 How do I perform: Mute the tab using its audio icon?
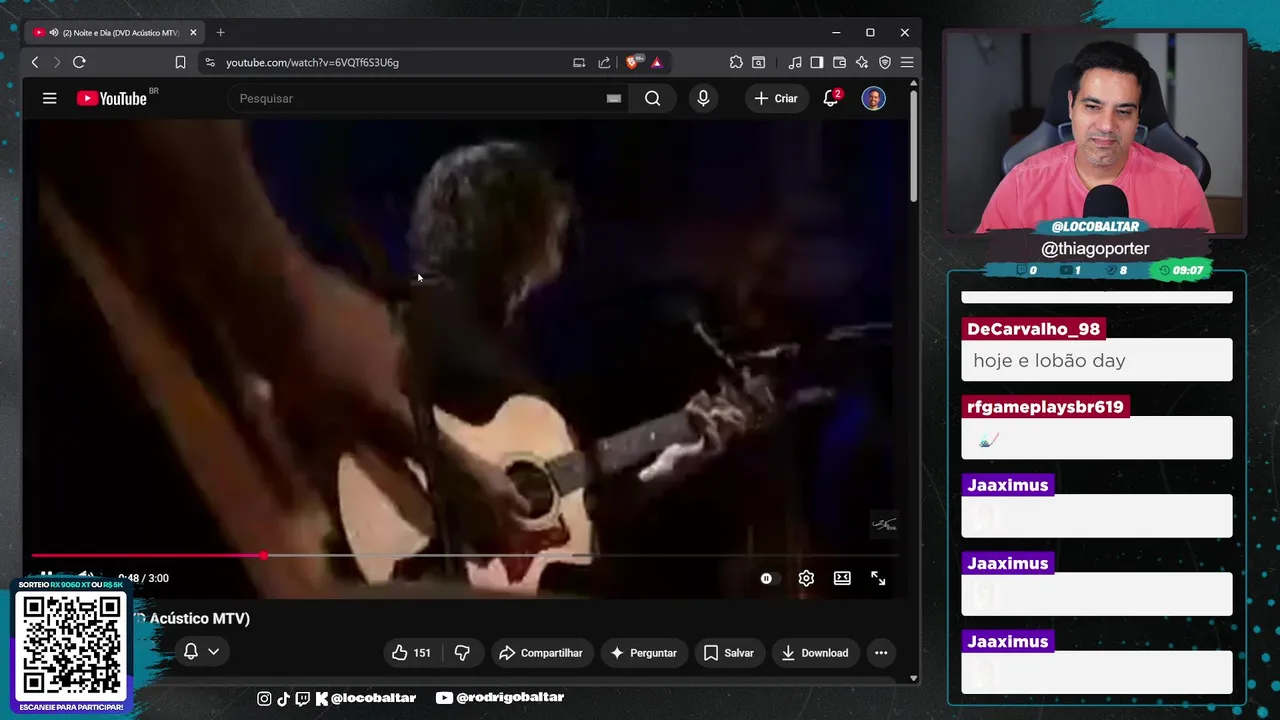(53, 32)
